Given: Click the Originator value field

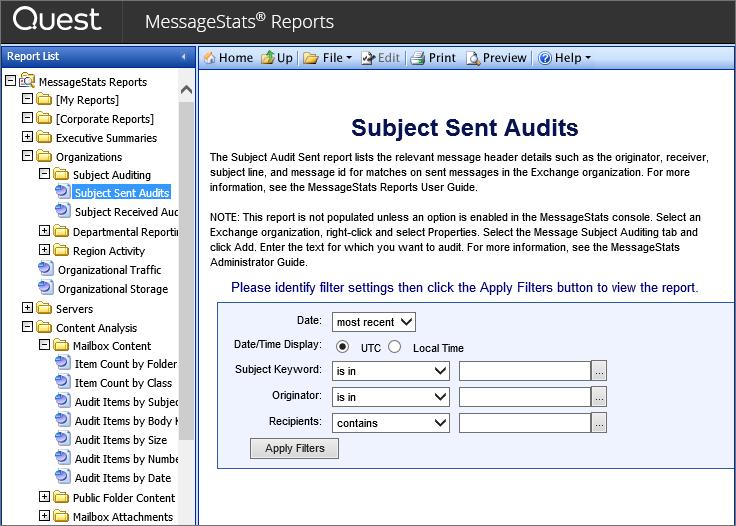Looking at the screenshot, I should coord(524,396).
